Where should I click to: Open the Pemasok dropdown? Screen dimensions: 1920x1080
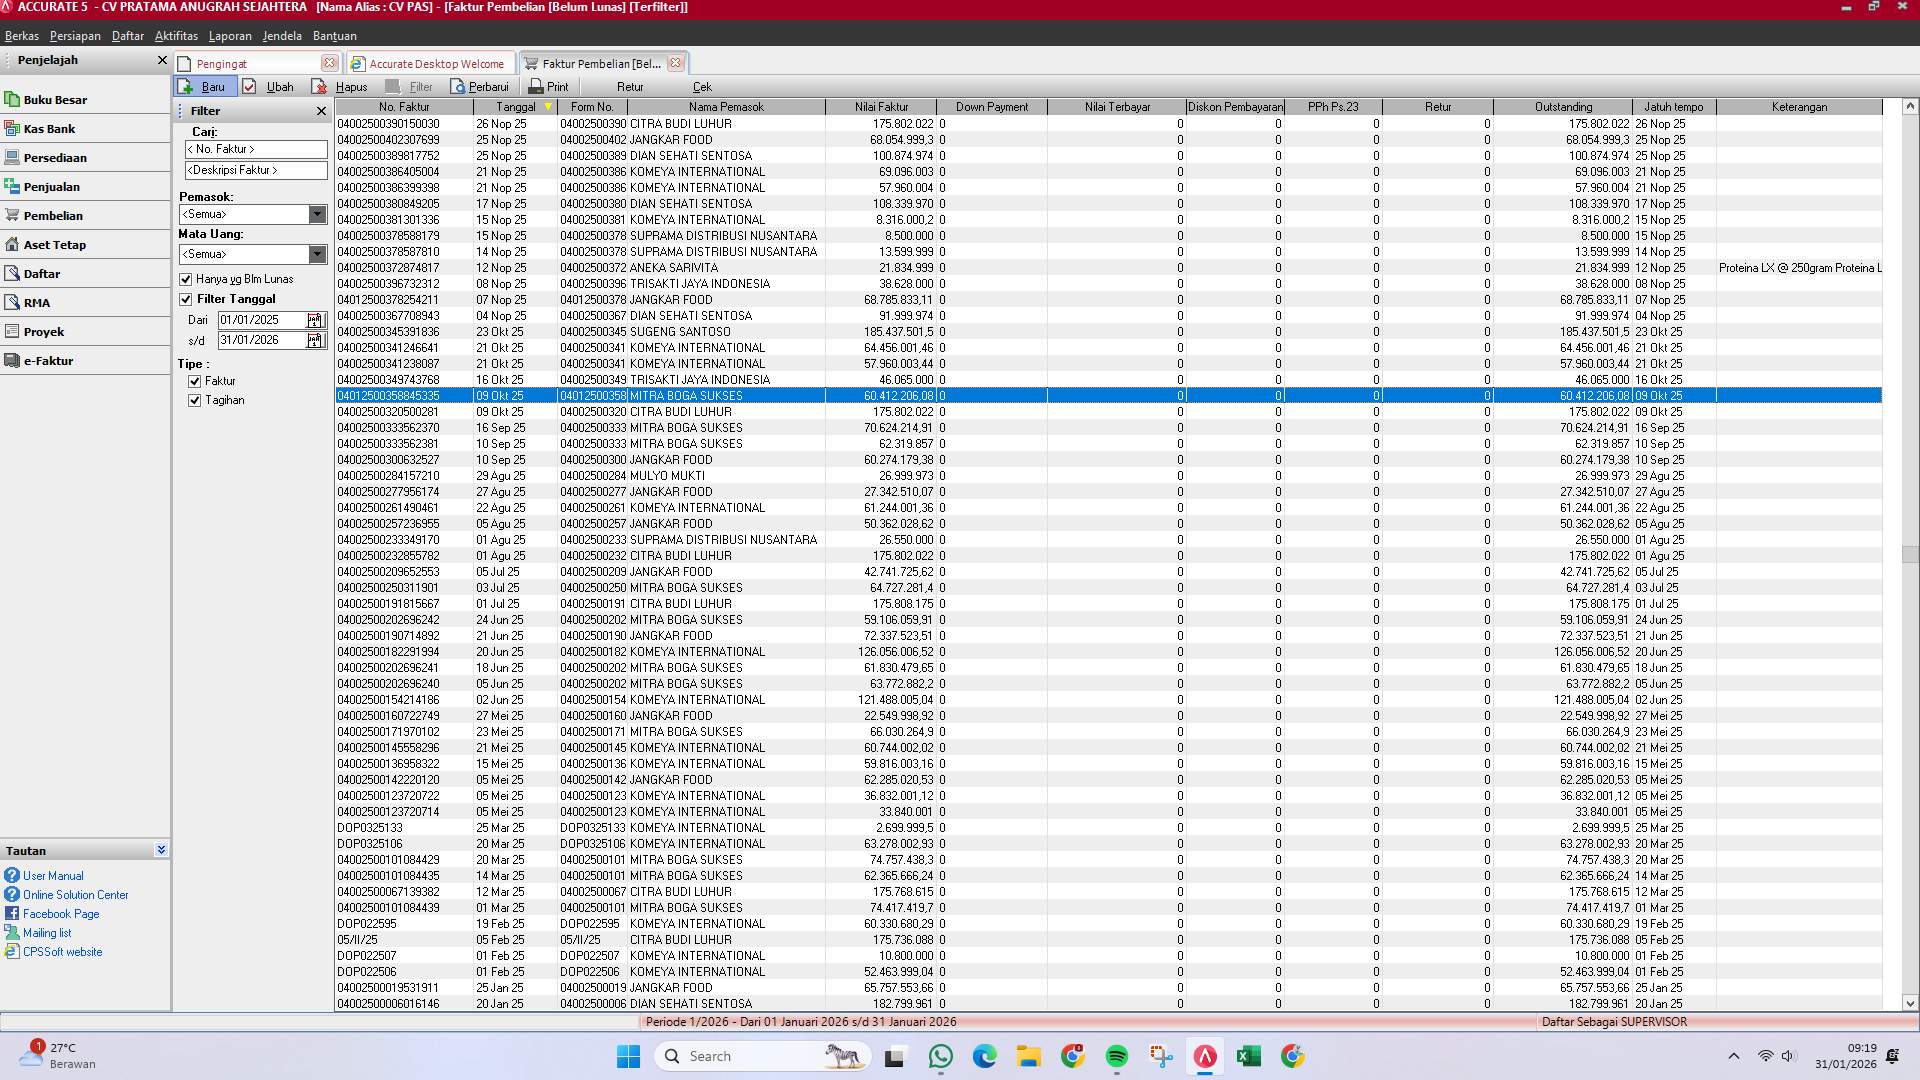coord(318,214)
